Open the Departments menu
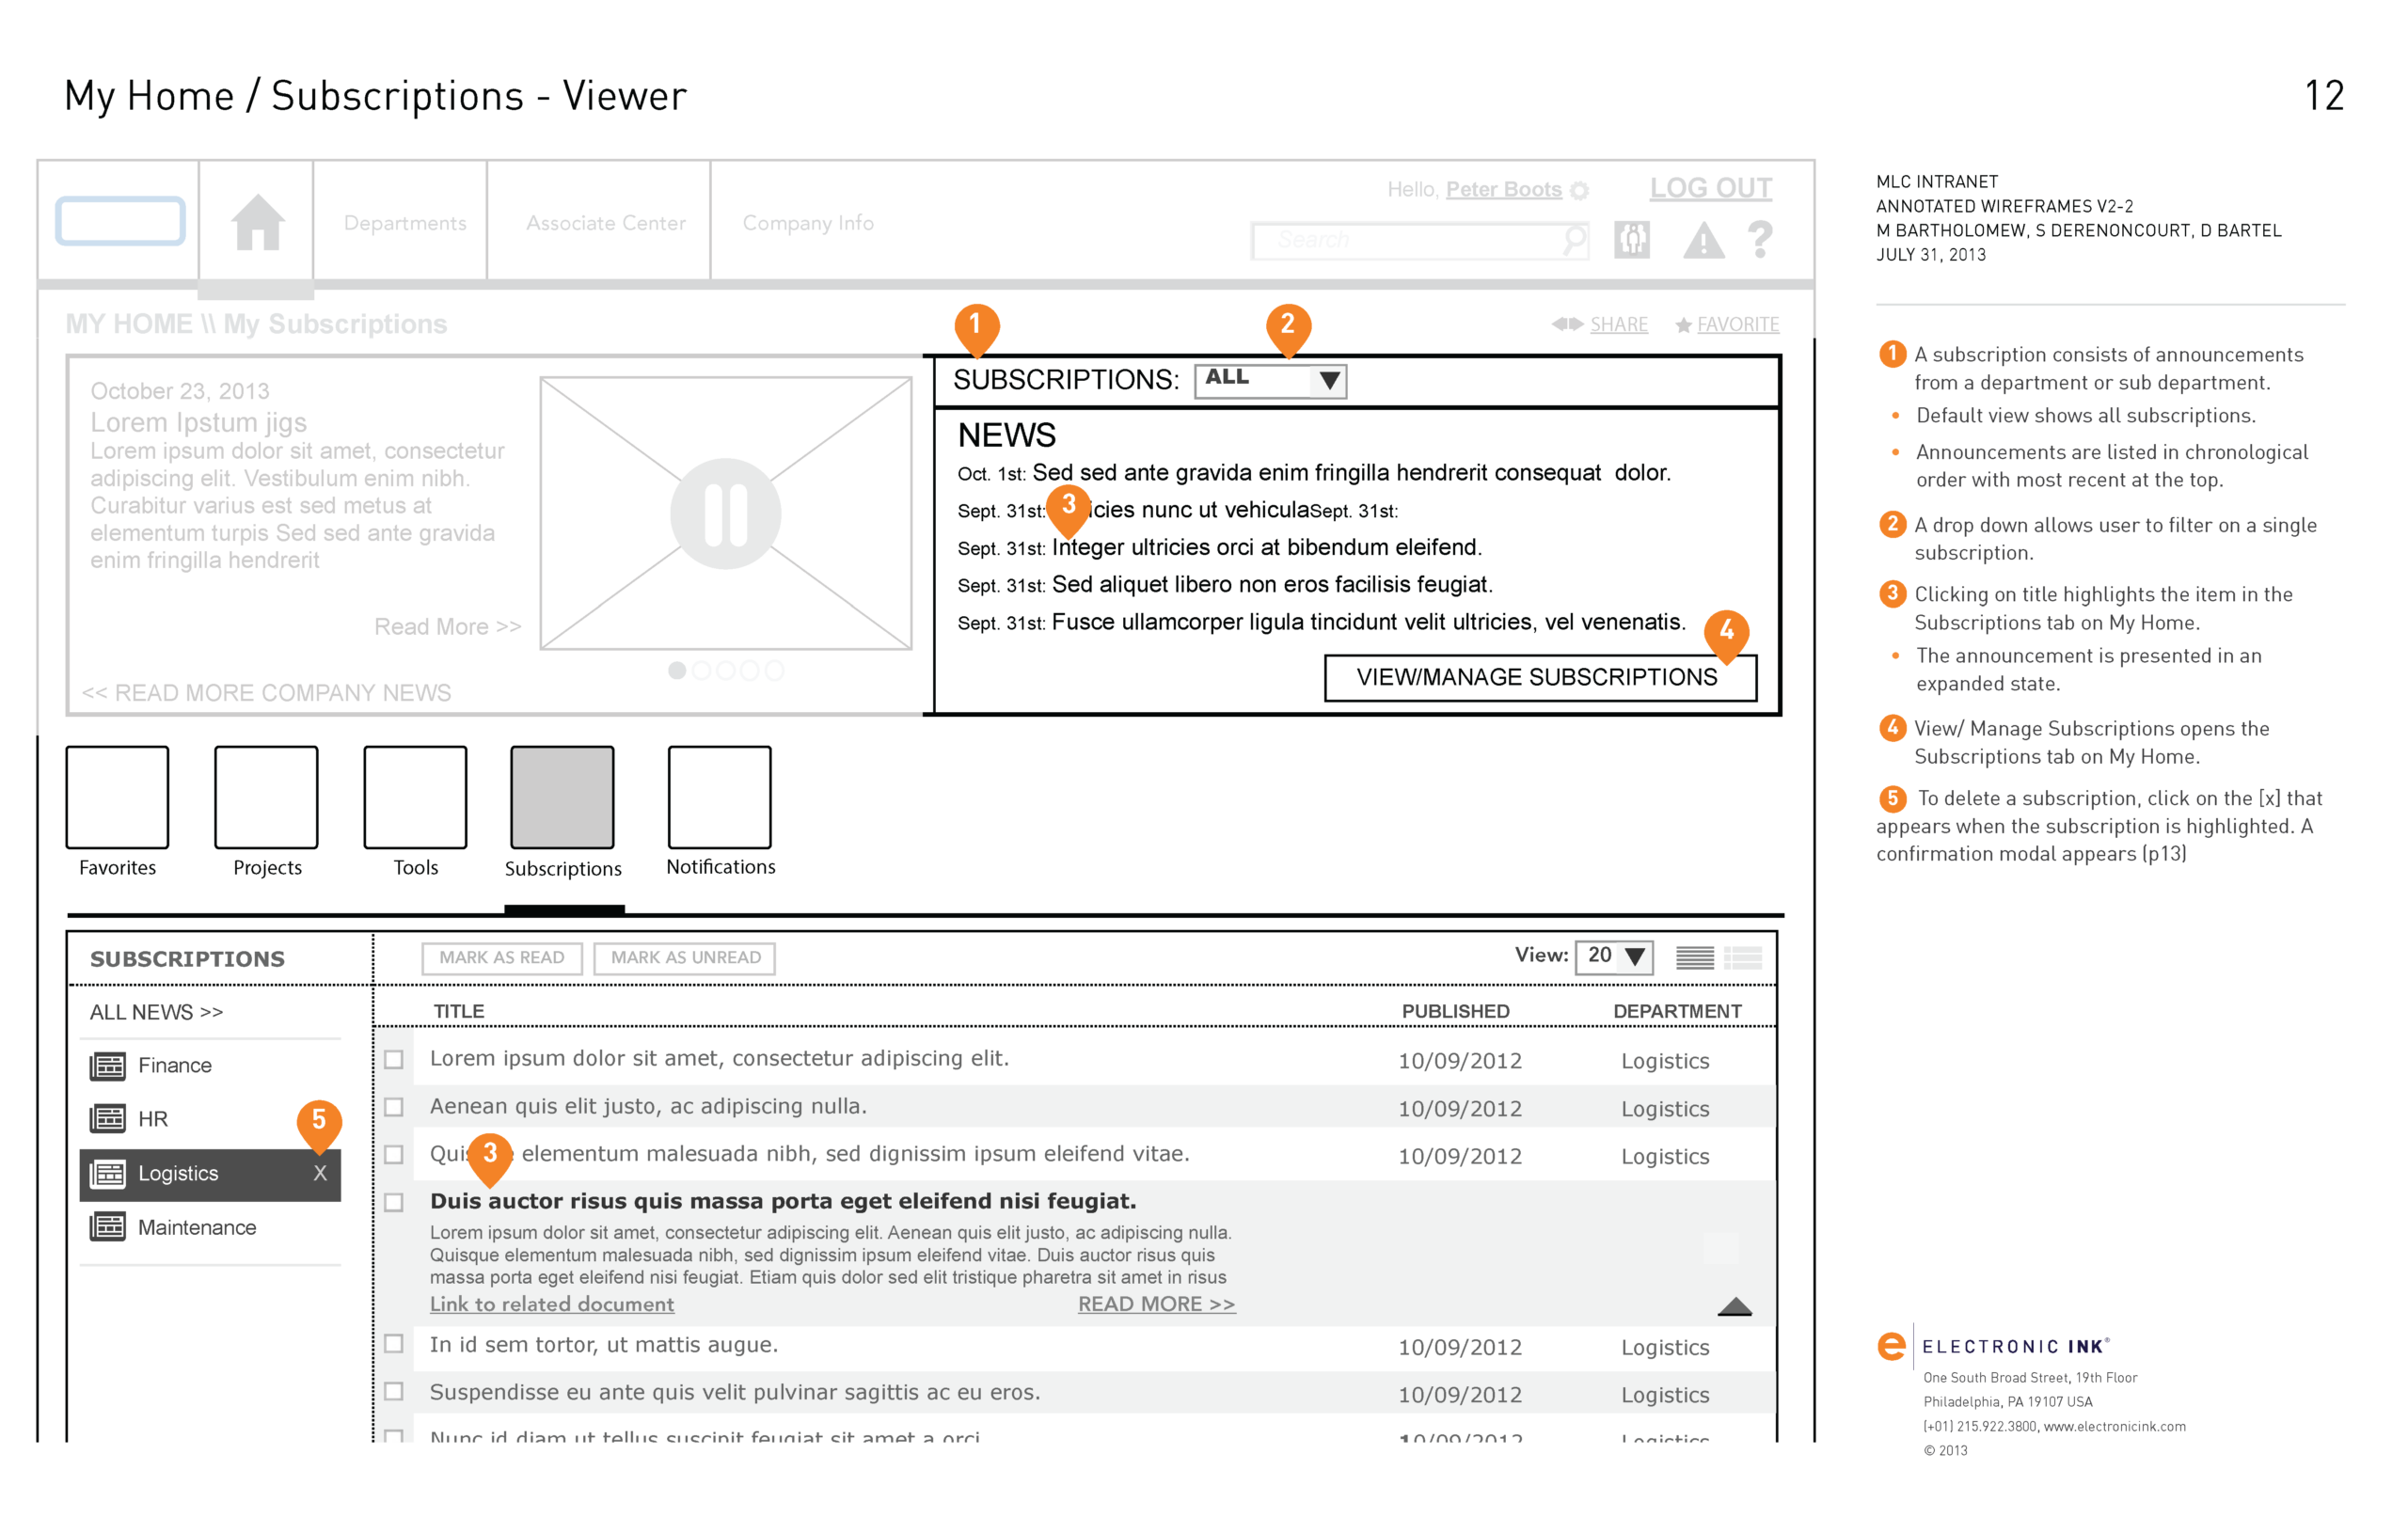 [405, 223]
